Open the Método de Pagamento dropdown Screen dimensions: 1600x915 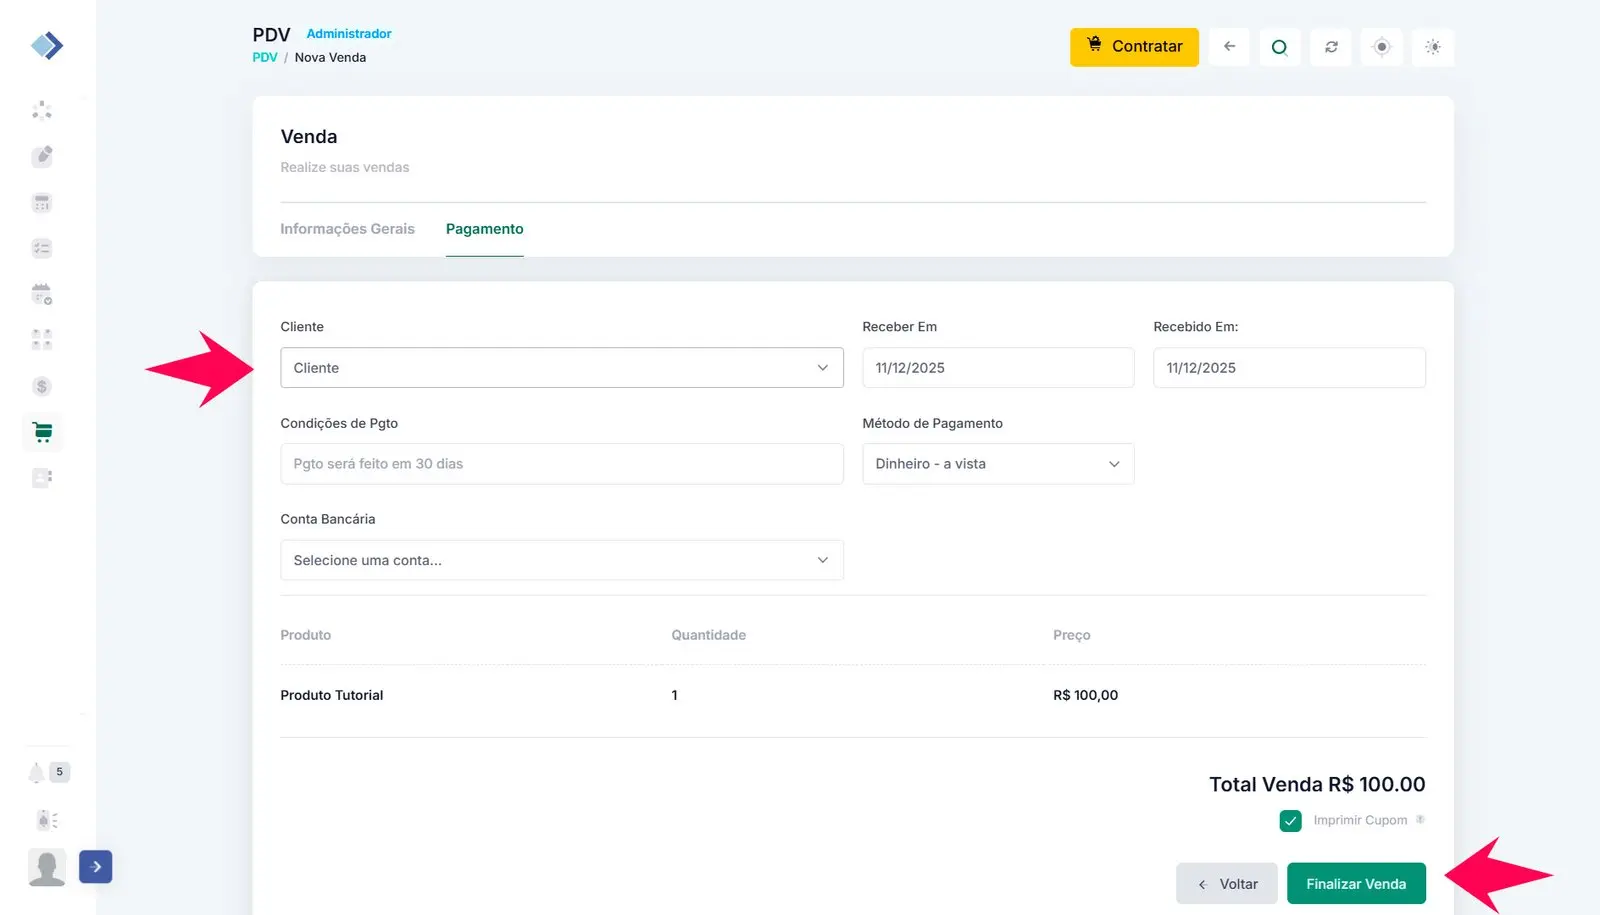(x=997, y=464)
